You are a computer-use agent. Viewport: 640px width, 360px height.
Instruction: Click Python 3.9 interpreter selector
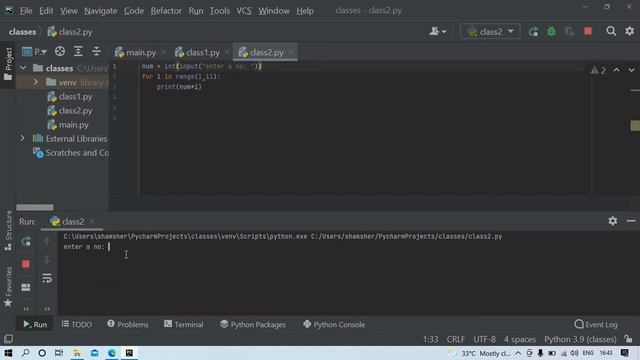coord(580,339)
